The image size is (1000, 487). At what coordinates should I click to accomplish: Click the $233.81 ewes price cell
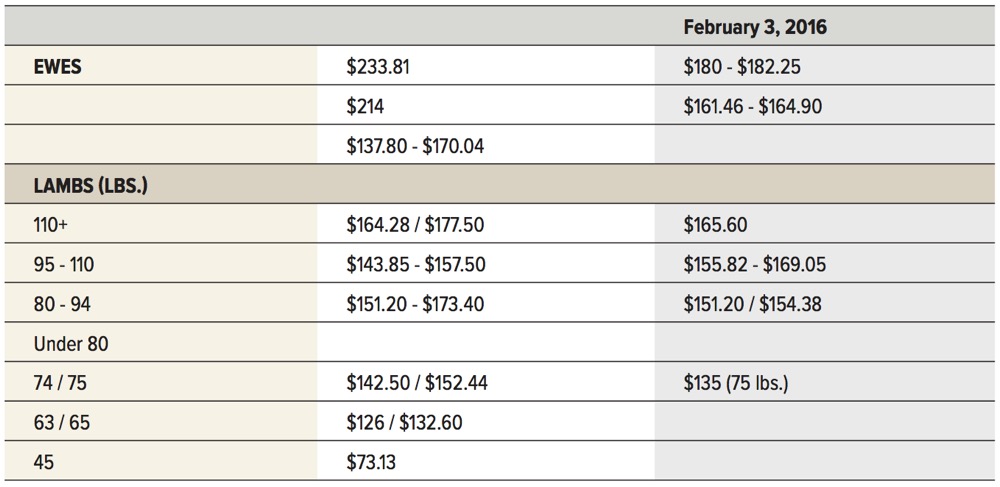[378, 67]
